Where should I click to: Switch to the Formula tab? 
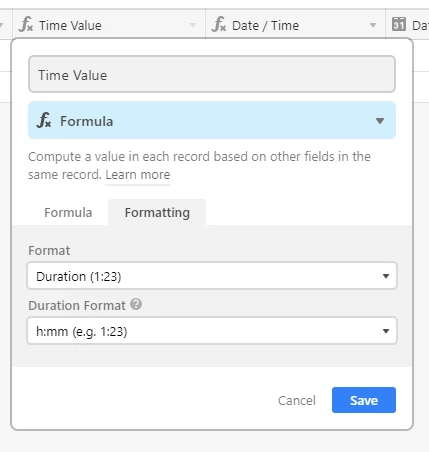point(68,213)
